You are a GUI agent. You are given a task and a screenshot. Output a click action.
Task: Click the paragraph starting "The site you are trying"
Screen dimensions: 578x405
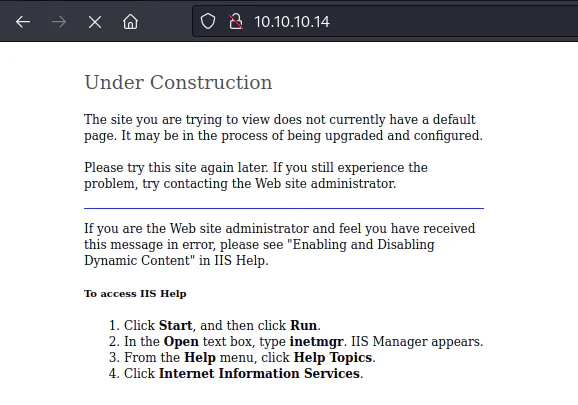coord(283,128)
